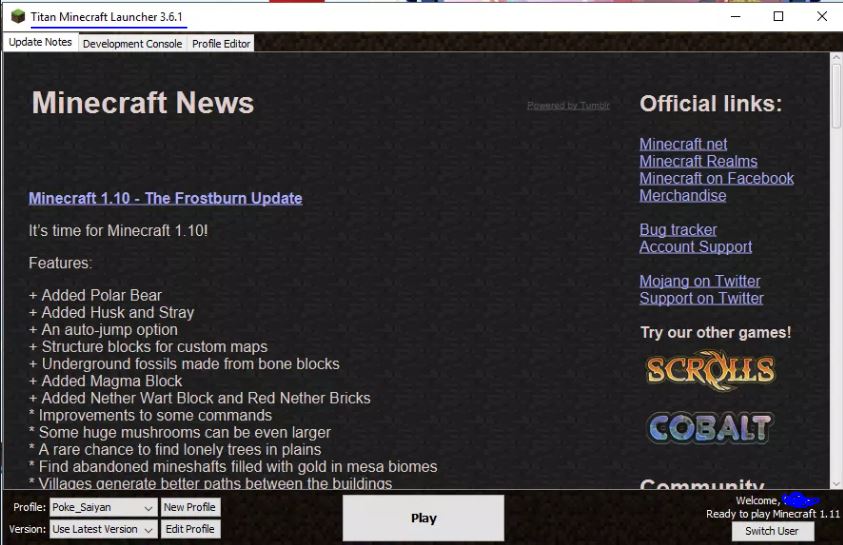
Task: Maximize the Titan Minecraft Launcher window
Action: [778, 16]
